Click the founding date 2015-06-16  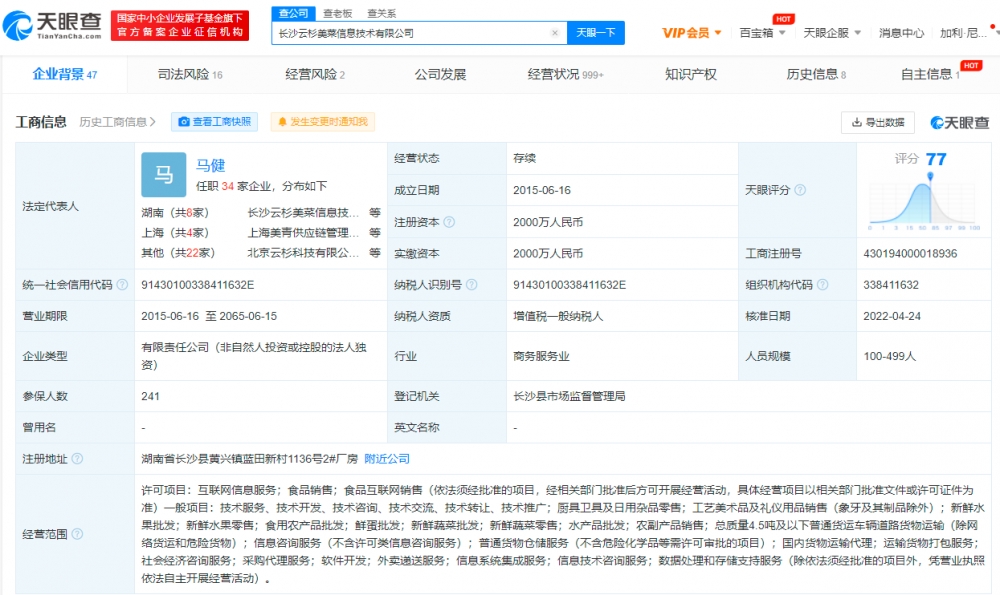click(x=541, y=190)
